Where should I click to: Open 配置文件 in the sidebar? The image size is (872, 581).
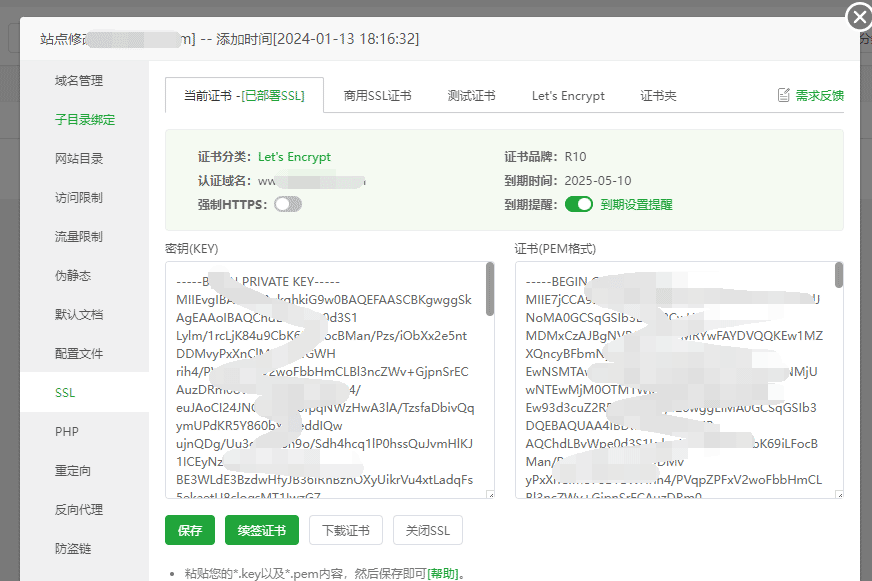[78, 353]
